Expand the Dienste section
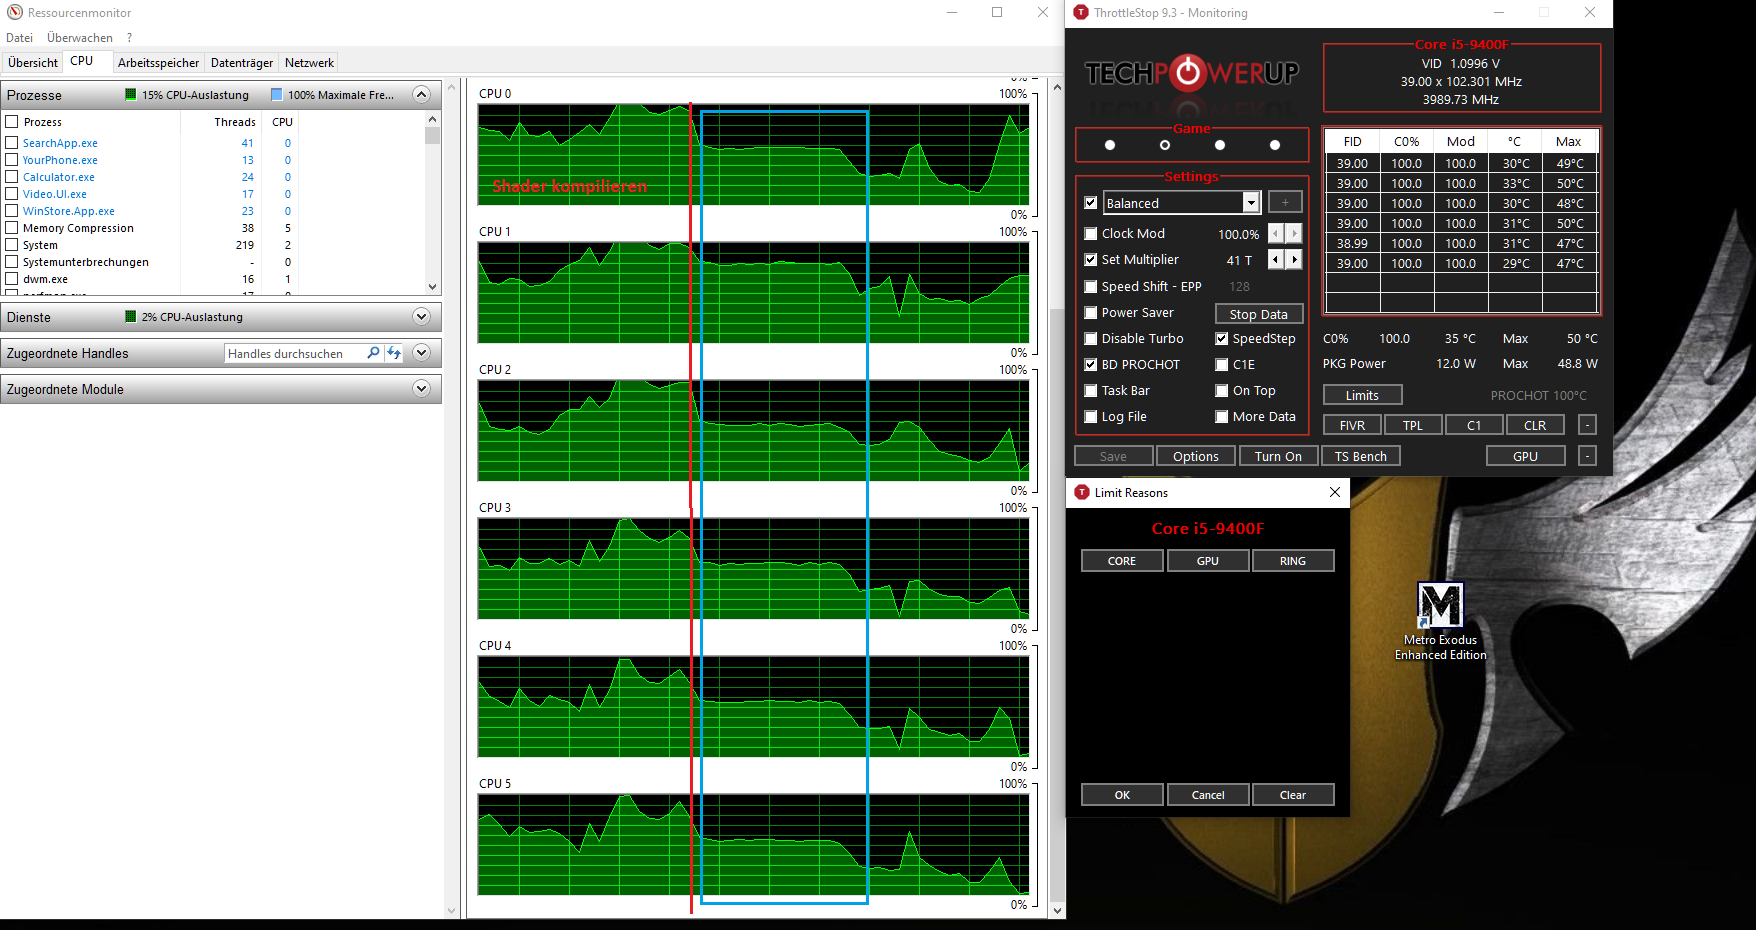Screen dimensions: 1756x930 pos(421,316)
